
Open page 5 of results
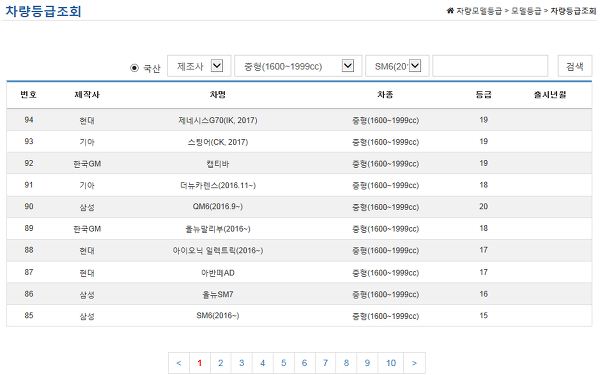284,363
